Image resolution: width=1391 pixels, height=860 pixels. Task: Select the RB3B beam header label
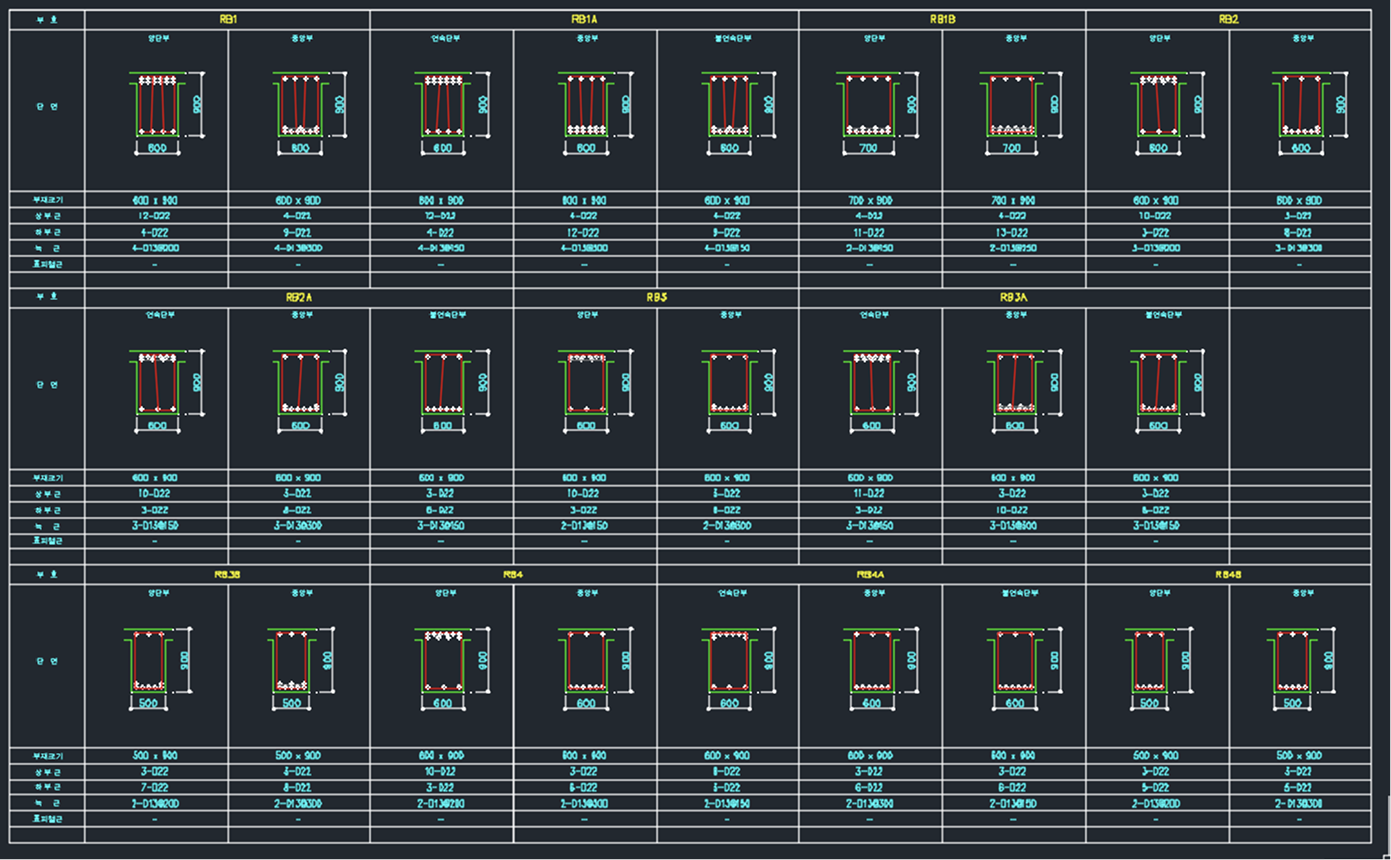coord(227,575)
